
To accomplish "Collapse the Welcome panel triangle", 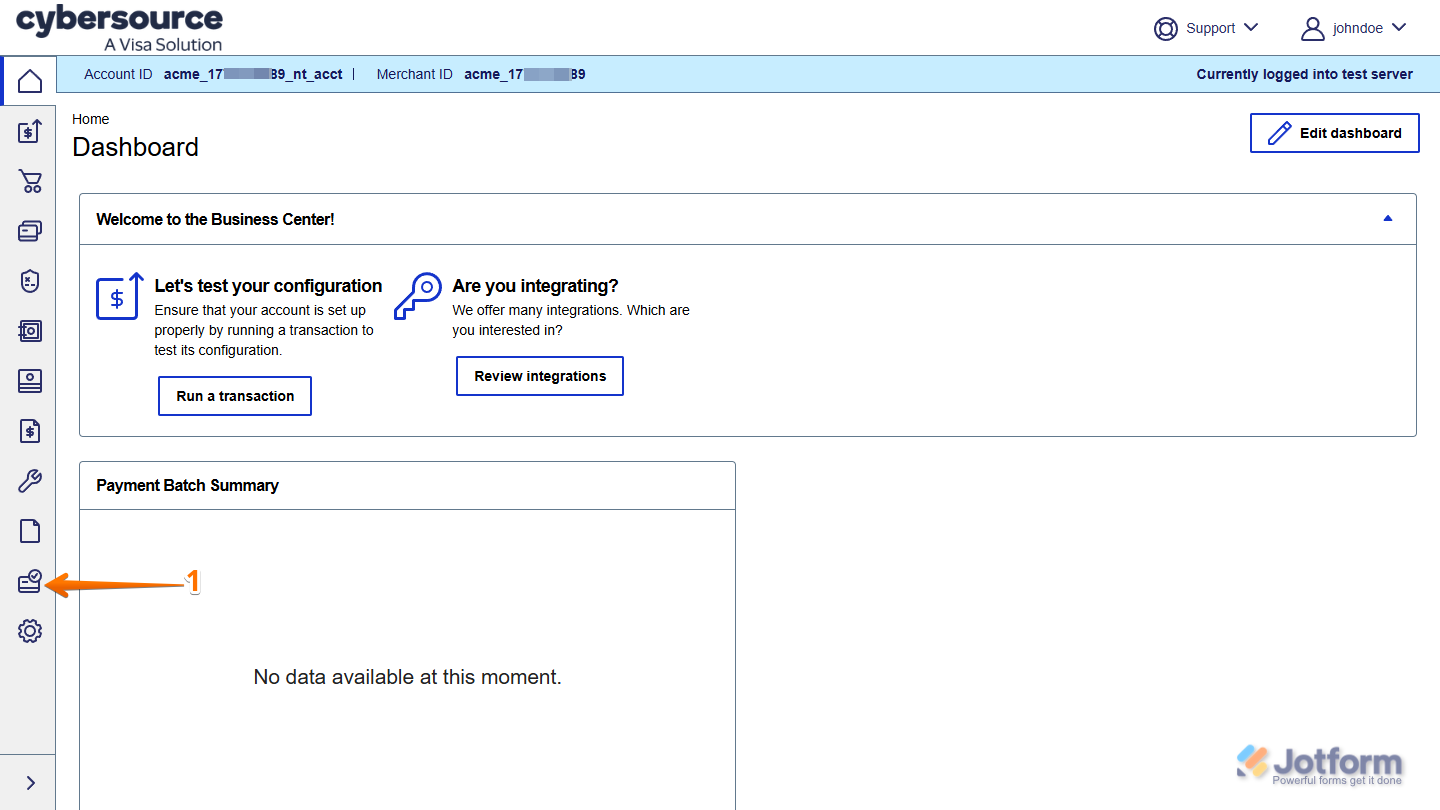I will tap(1388, 218).
